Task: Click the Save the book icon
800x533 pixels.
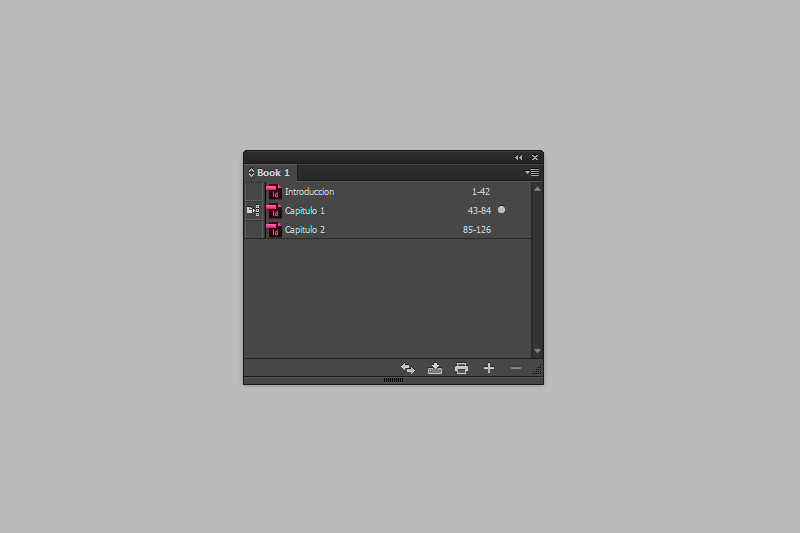Action: point(435,368)
